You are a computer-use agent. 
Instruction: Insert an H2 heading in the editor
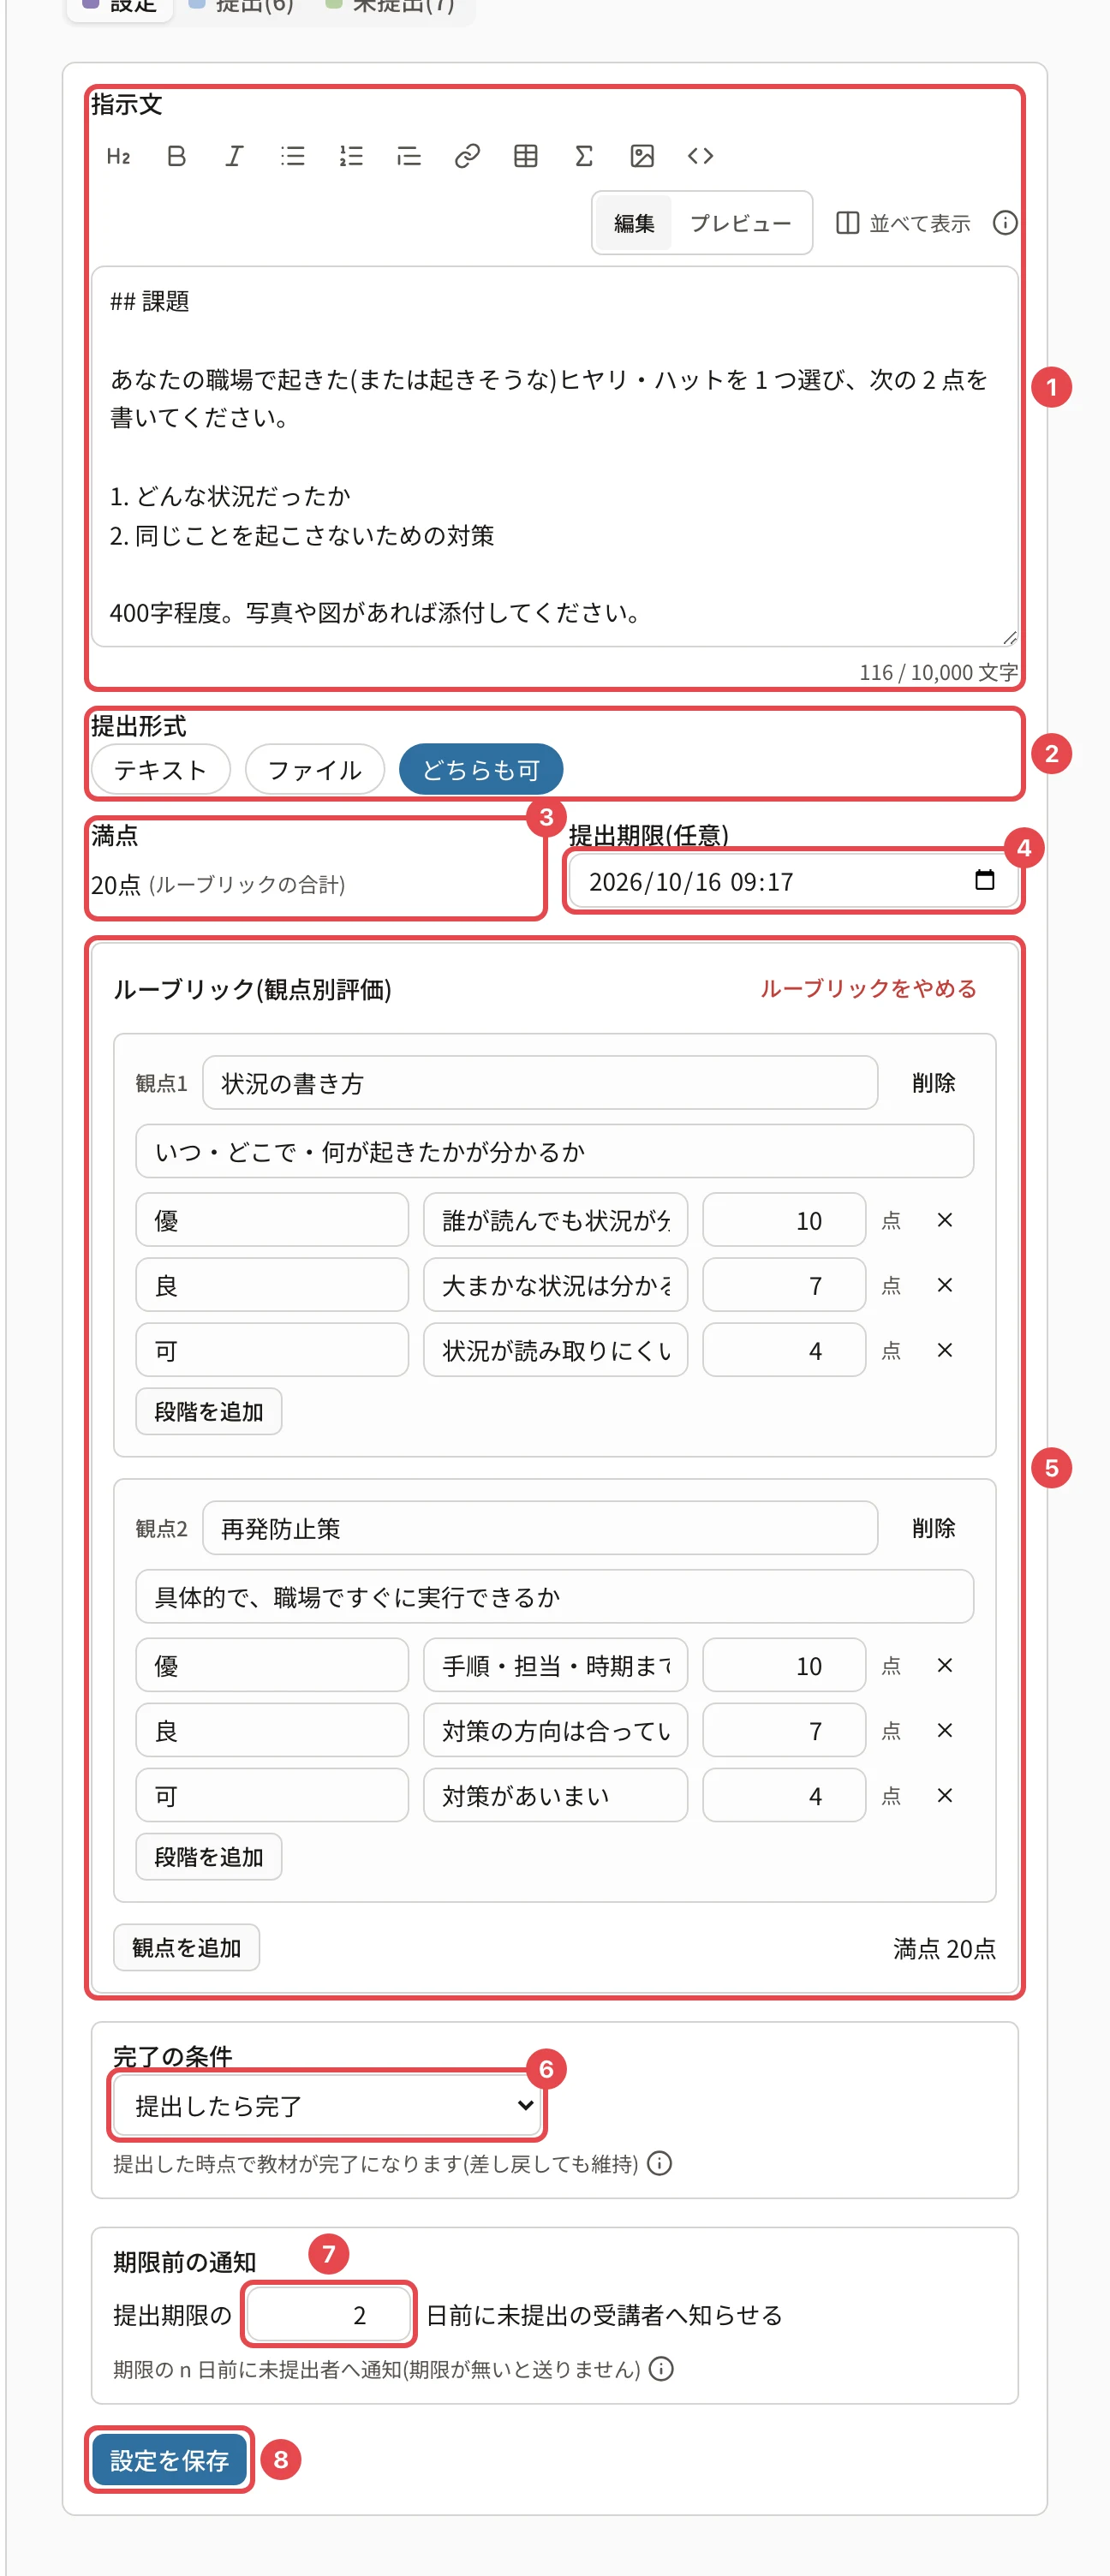118,156
